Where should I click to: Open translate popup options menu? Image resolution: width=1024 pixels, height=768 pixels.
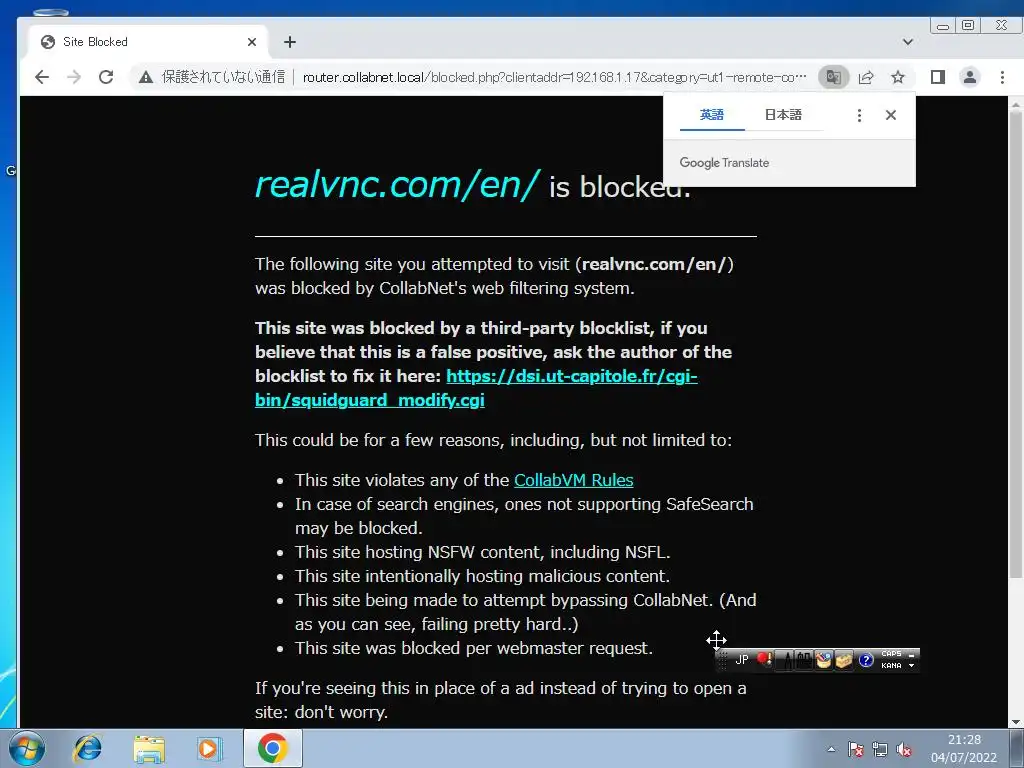(x=859, y=115)
